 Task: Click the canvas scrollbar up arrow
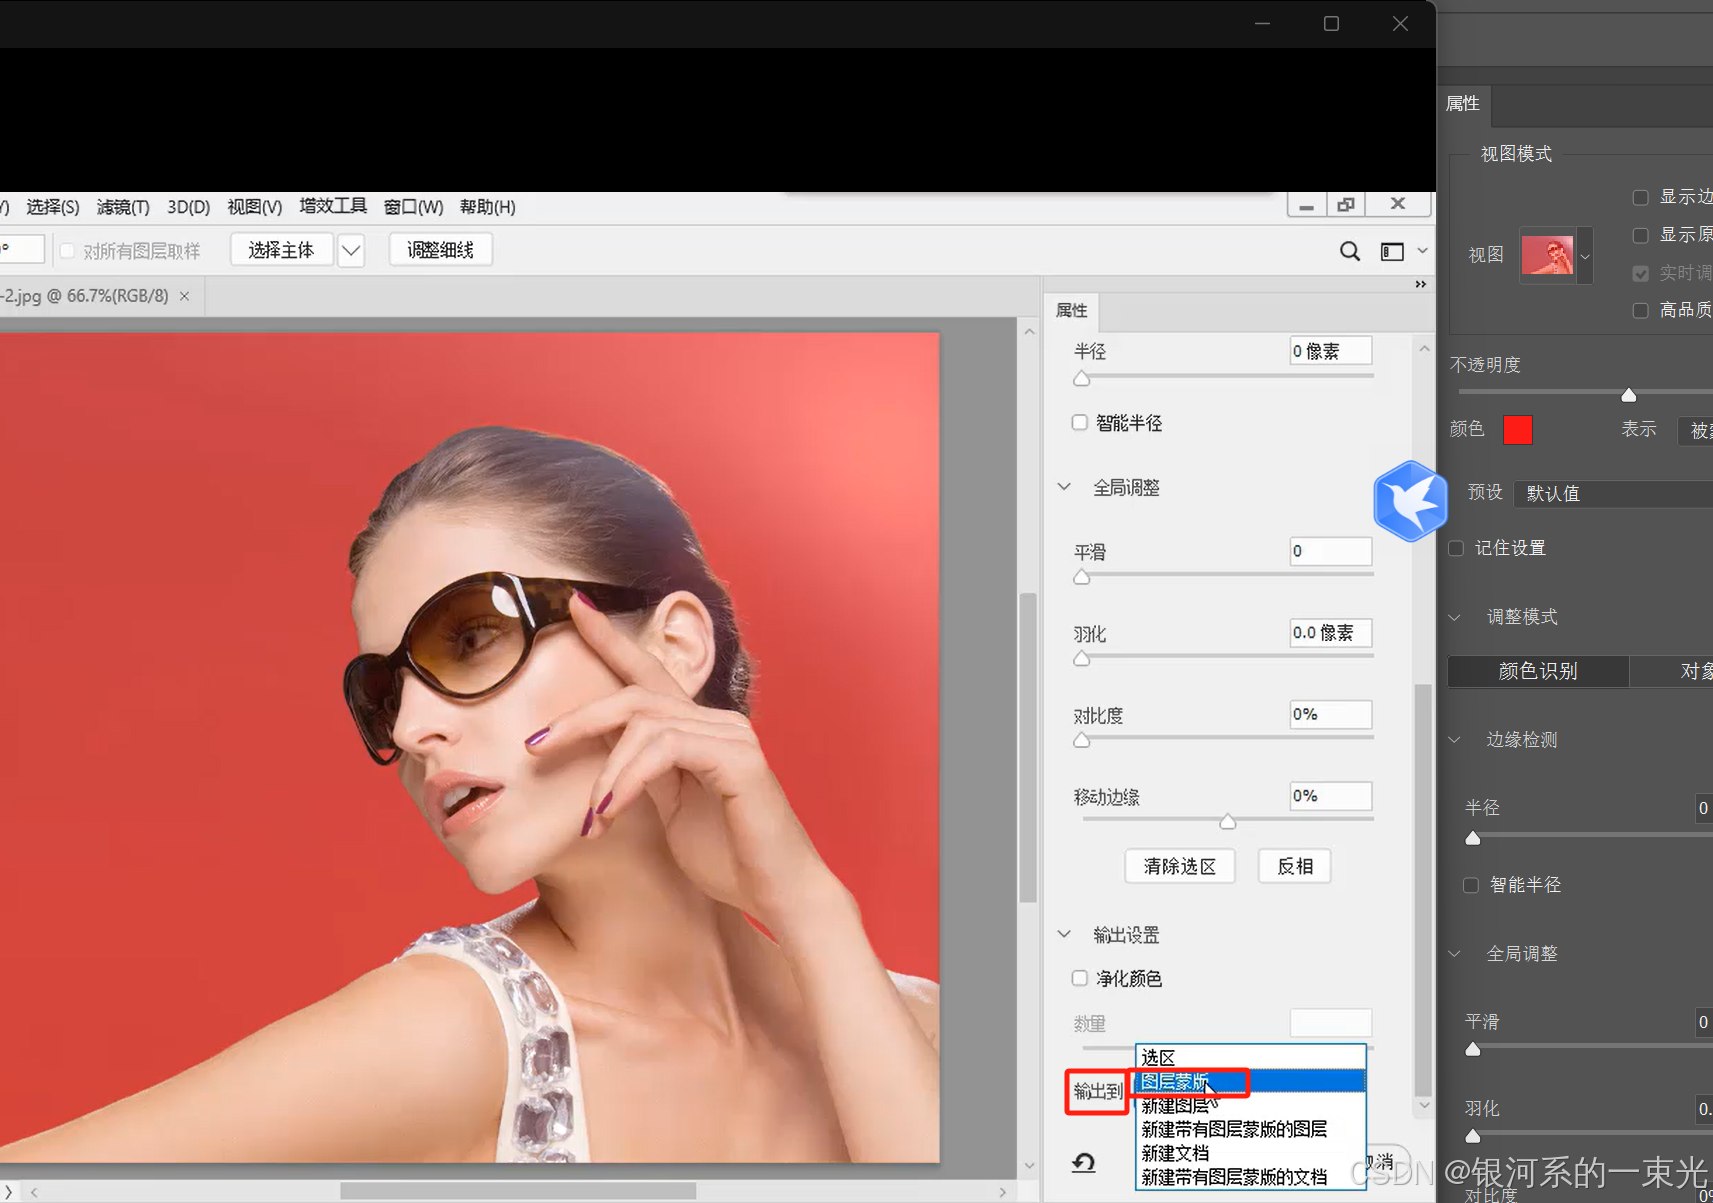1029,331
